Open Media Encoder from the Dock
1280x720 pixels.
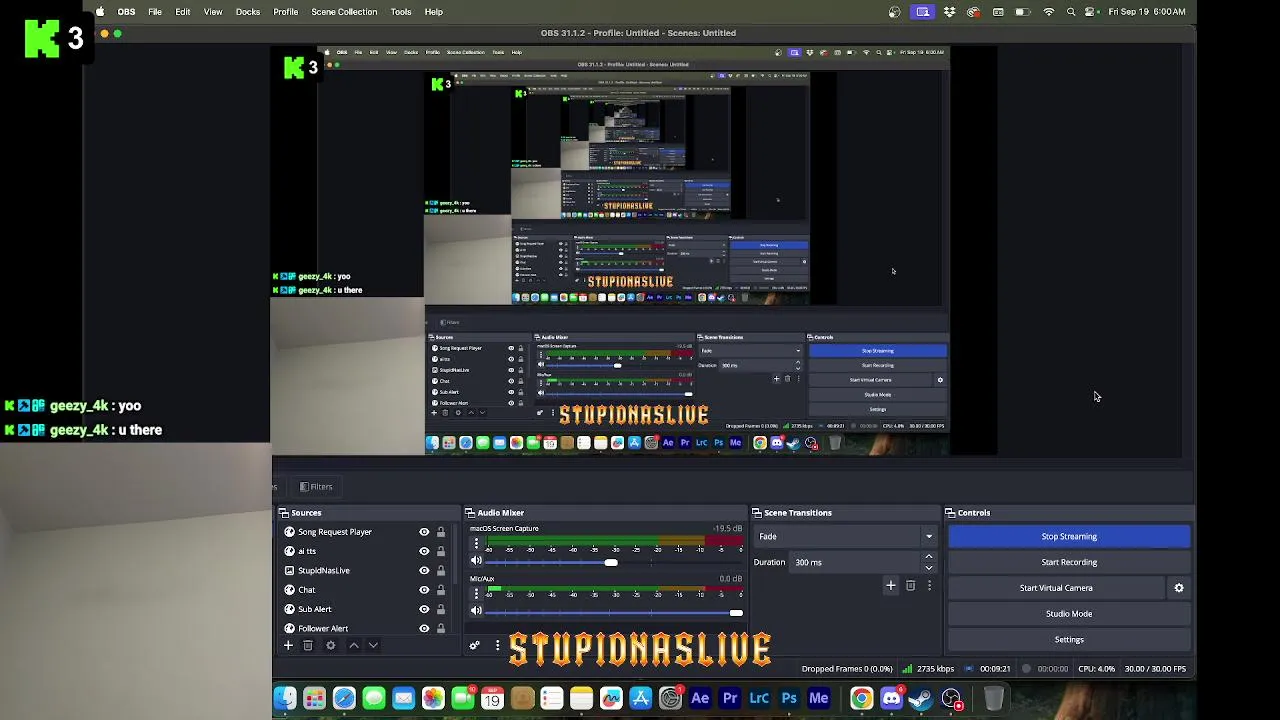[819, 698]
